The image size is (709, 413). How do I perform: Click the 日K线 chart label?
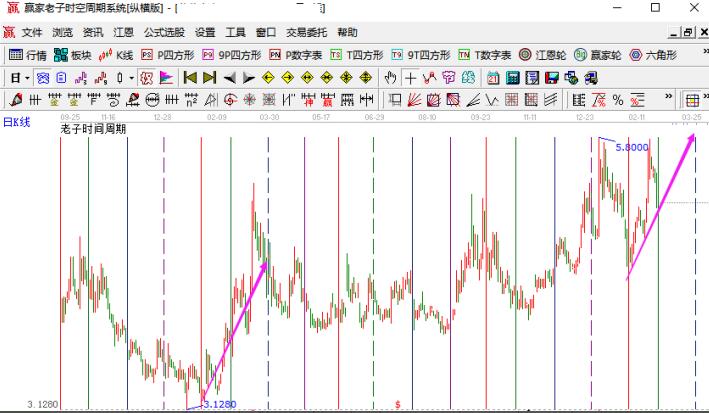17,121
